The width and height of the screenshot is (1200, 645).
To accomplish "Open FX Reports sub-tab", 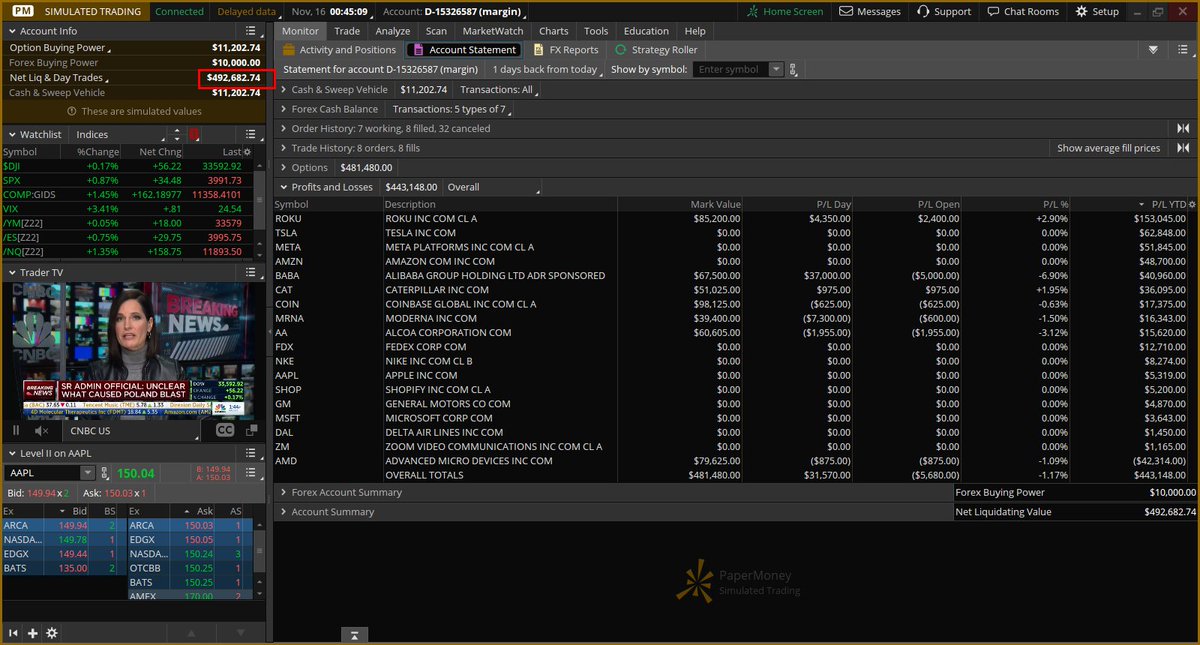I will point(565,50).
